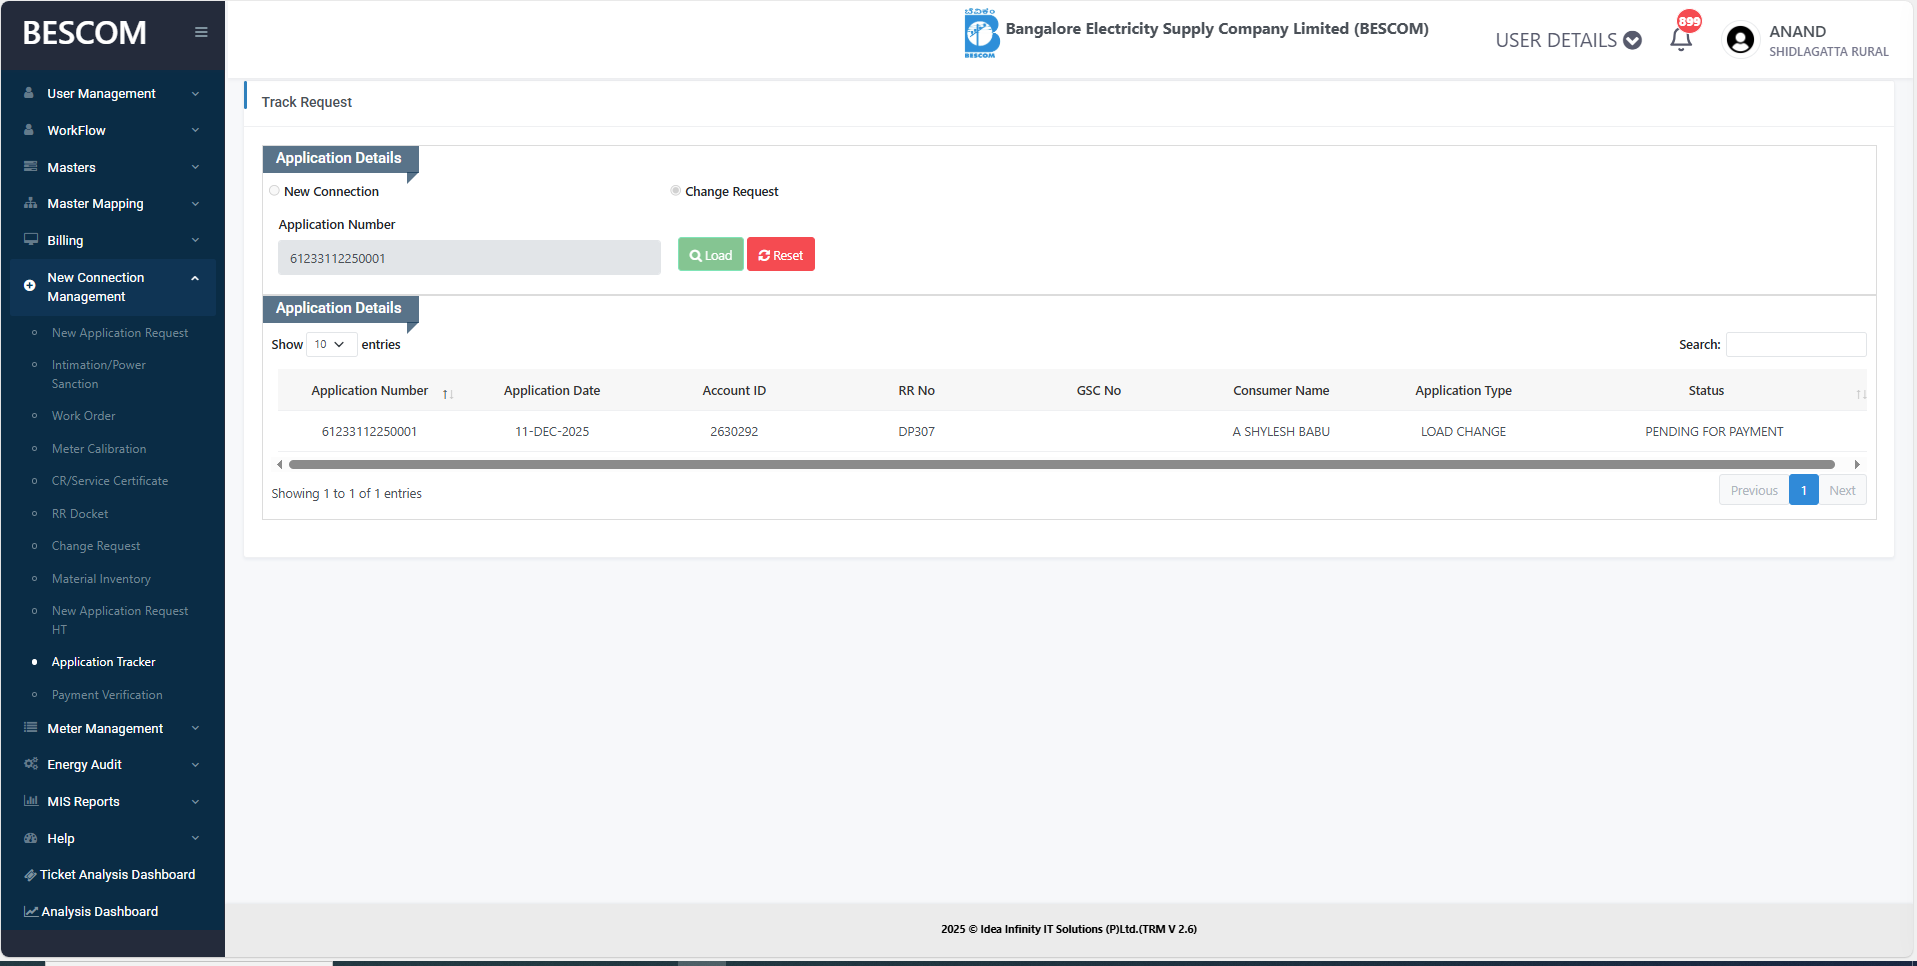
Task: Open Change Request sidebar link
Action: (96, 546)
